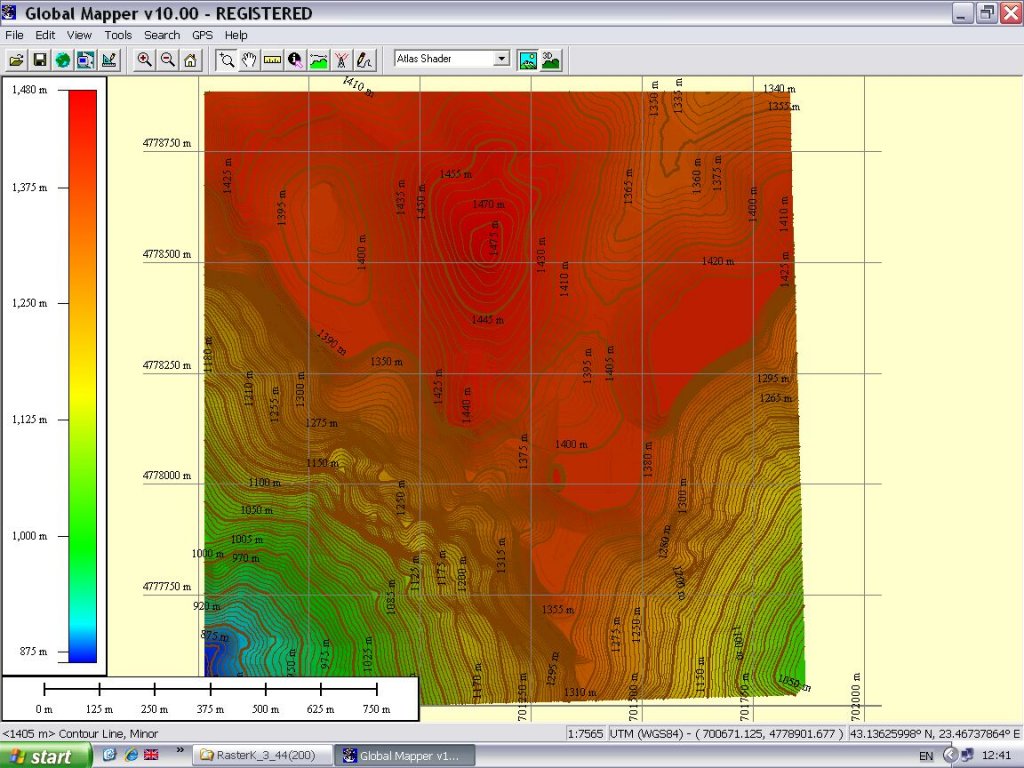Open the GPS menu

pos(203,35)
